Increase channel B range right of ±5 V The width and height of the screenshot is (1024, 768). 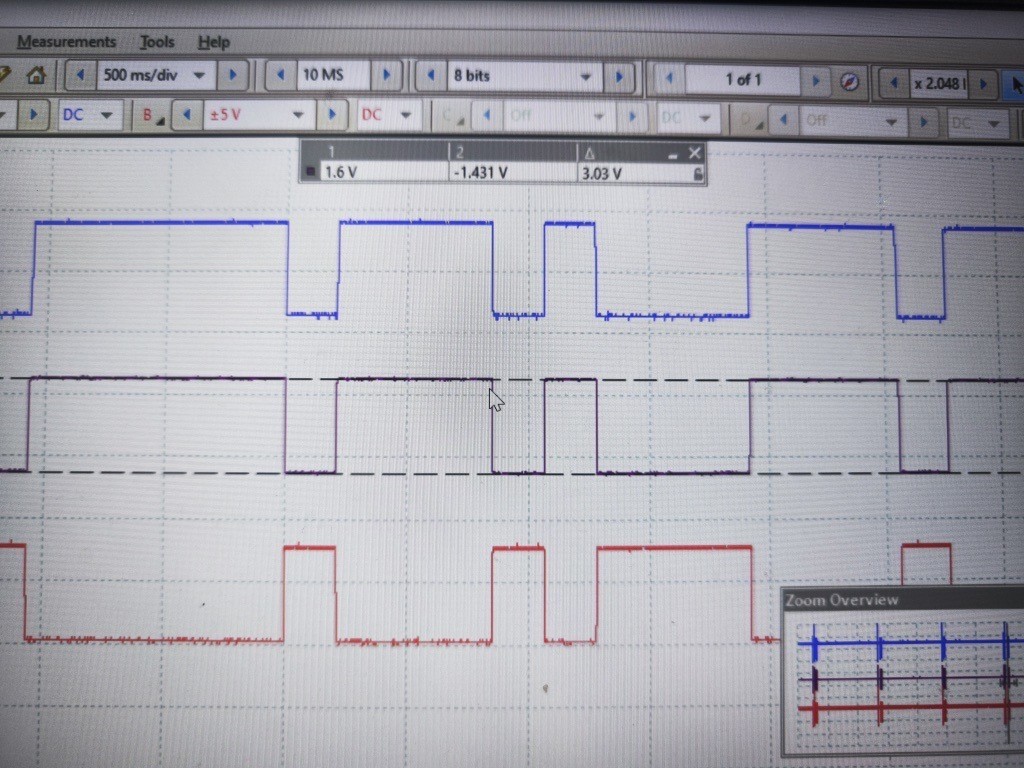coord(331,116)
